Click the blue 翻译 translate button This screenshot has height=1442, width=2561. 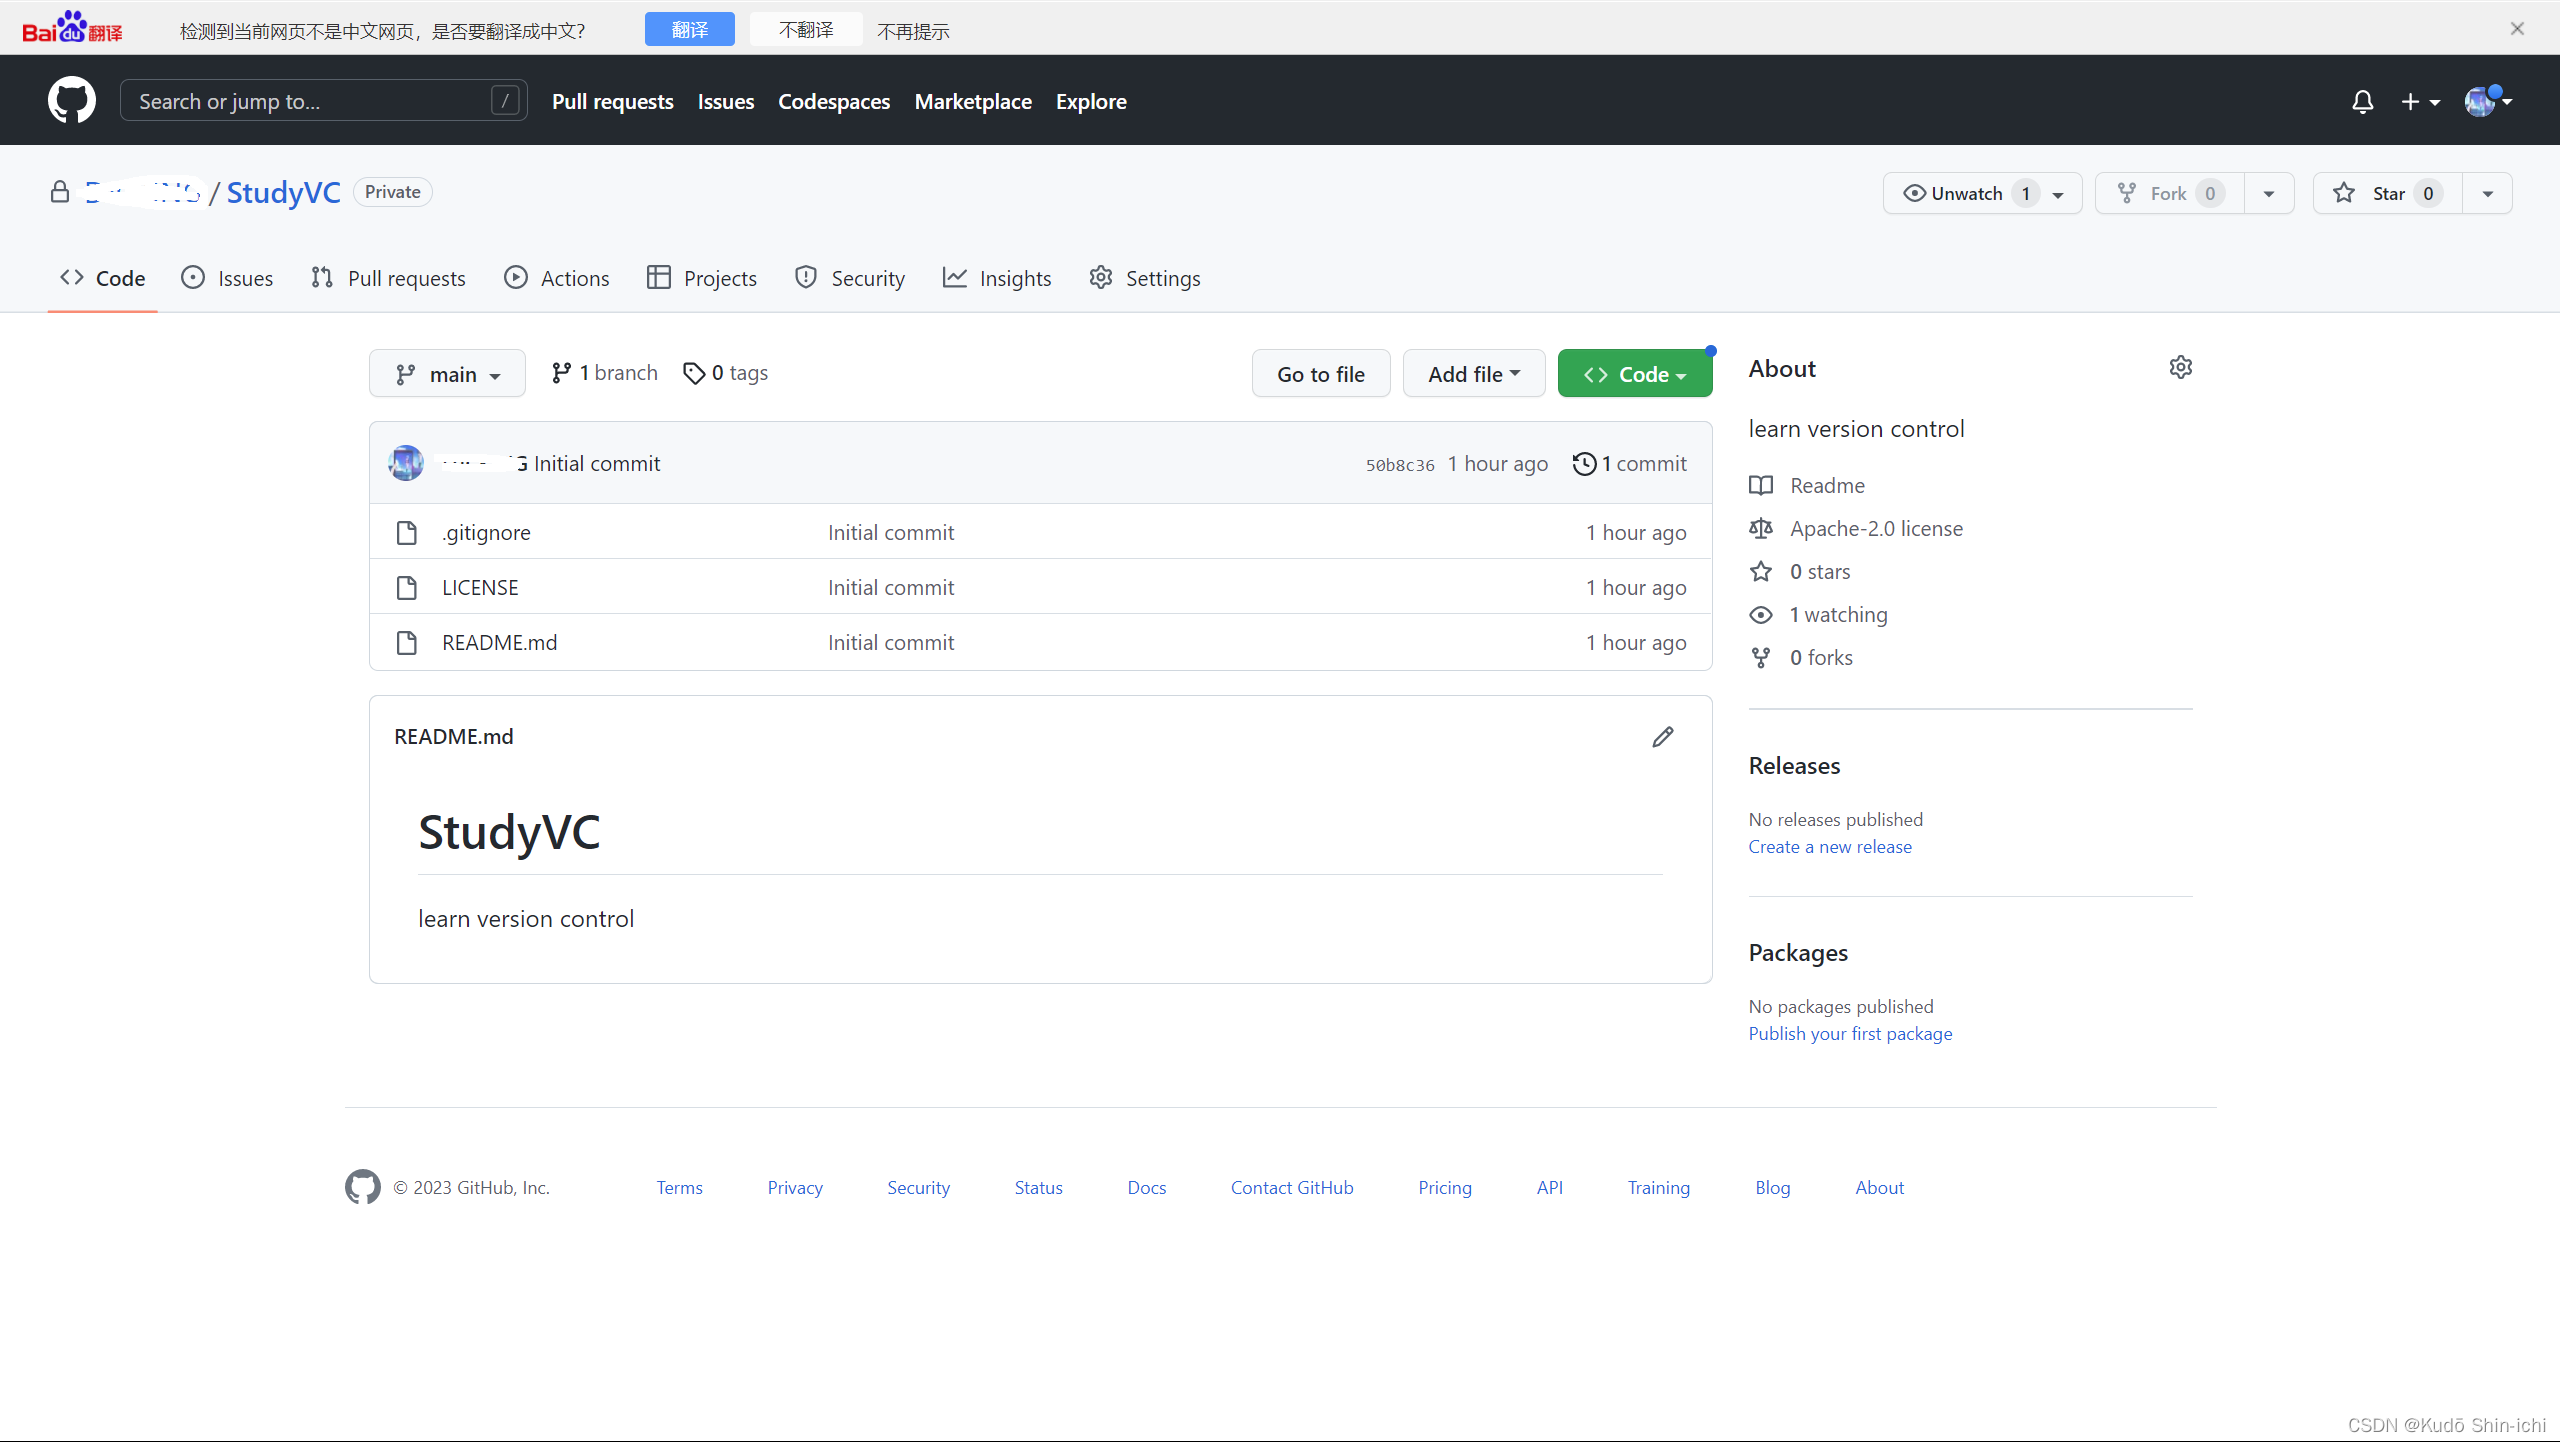[x=689, y=30]
